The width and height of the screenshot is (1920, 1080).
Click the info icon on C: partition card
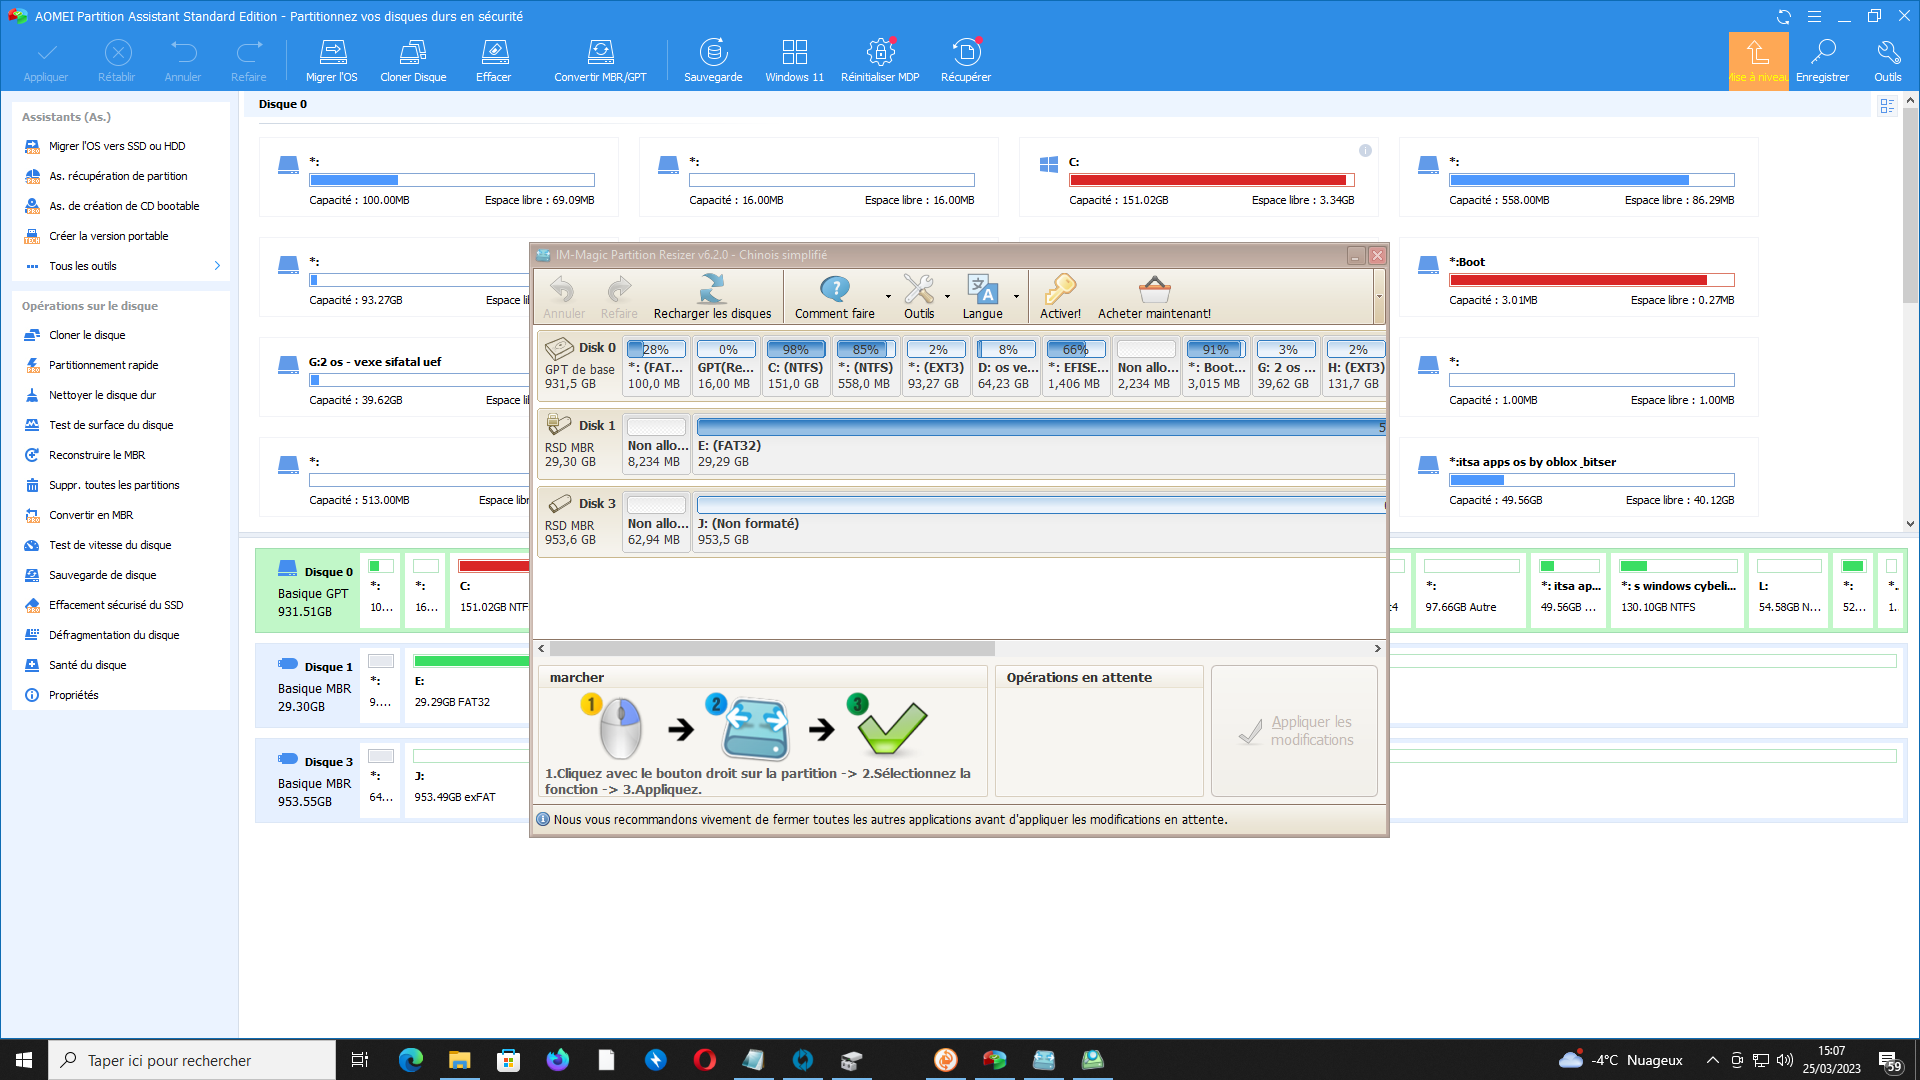click(x=1365, y=150)
